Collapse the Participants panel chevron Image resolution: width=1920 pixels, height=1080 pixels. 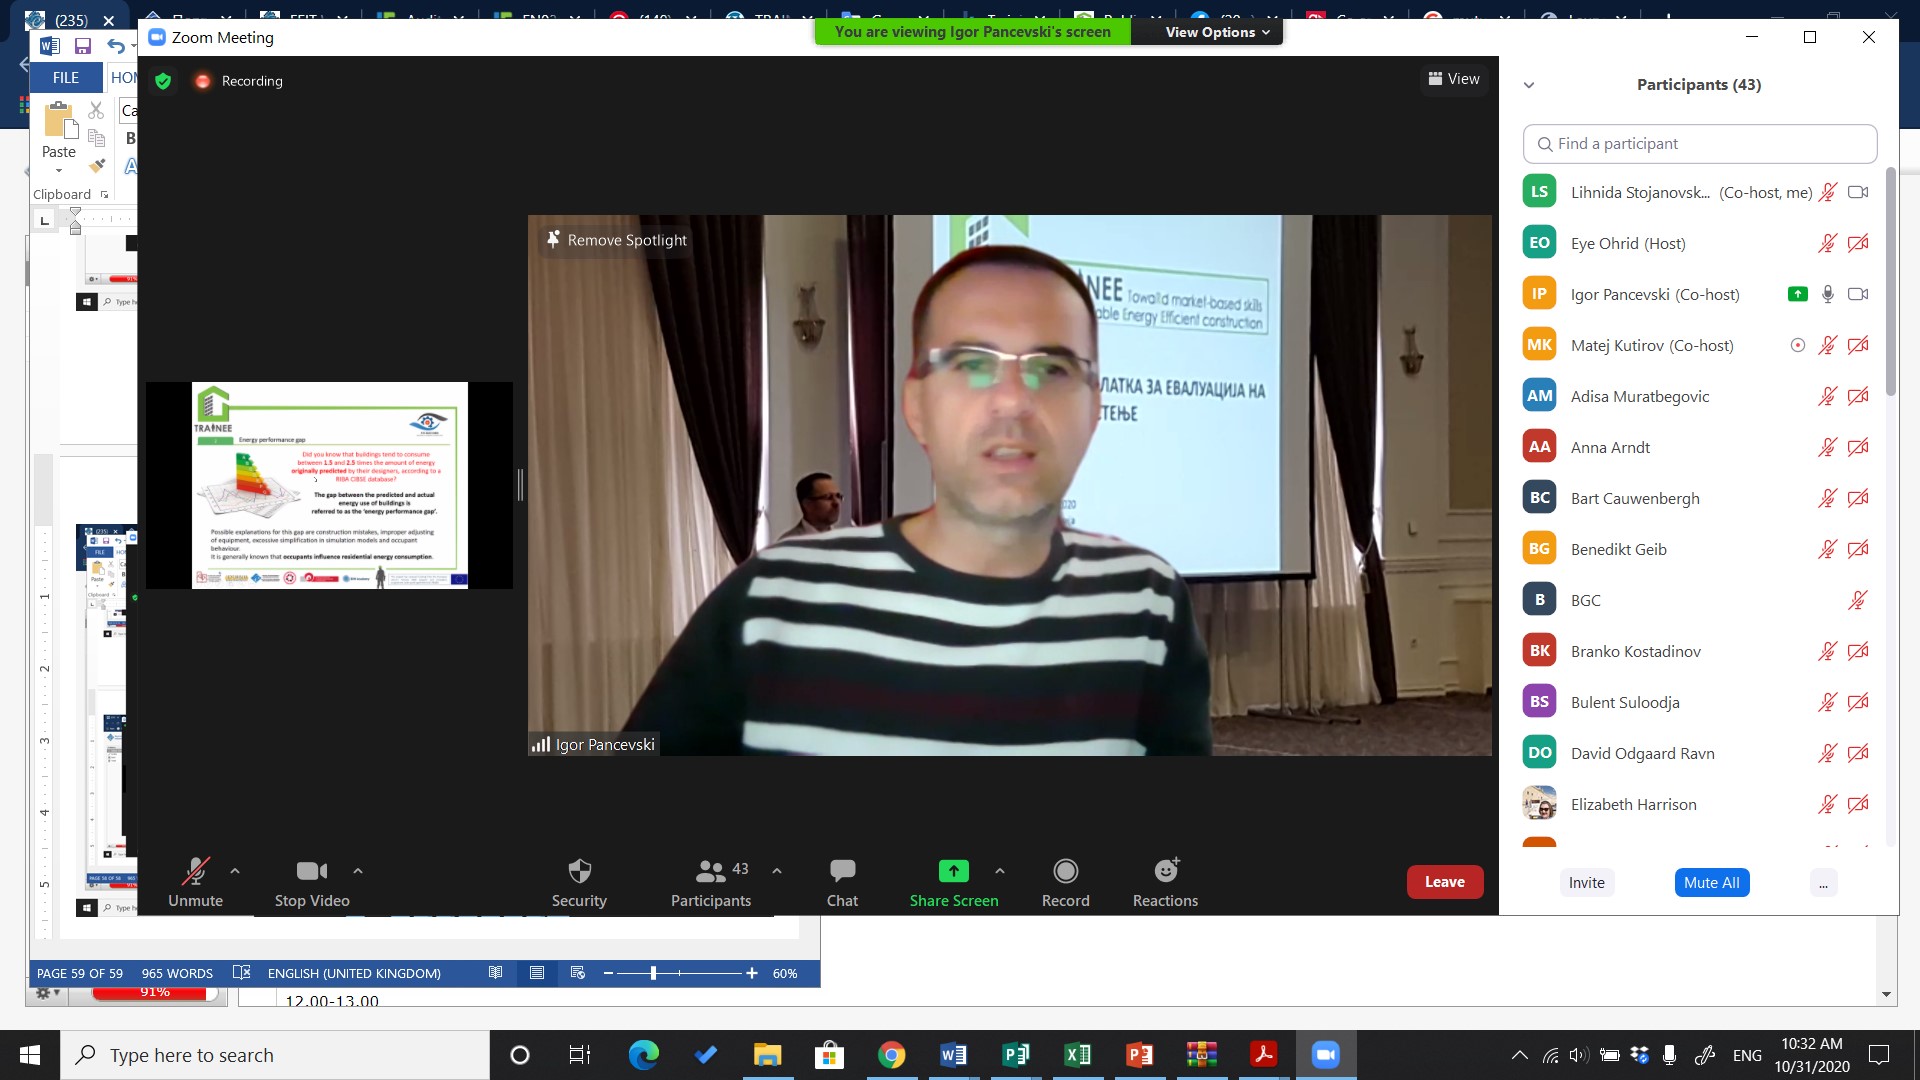[x=1528, y=85]
